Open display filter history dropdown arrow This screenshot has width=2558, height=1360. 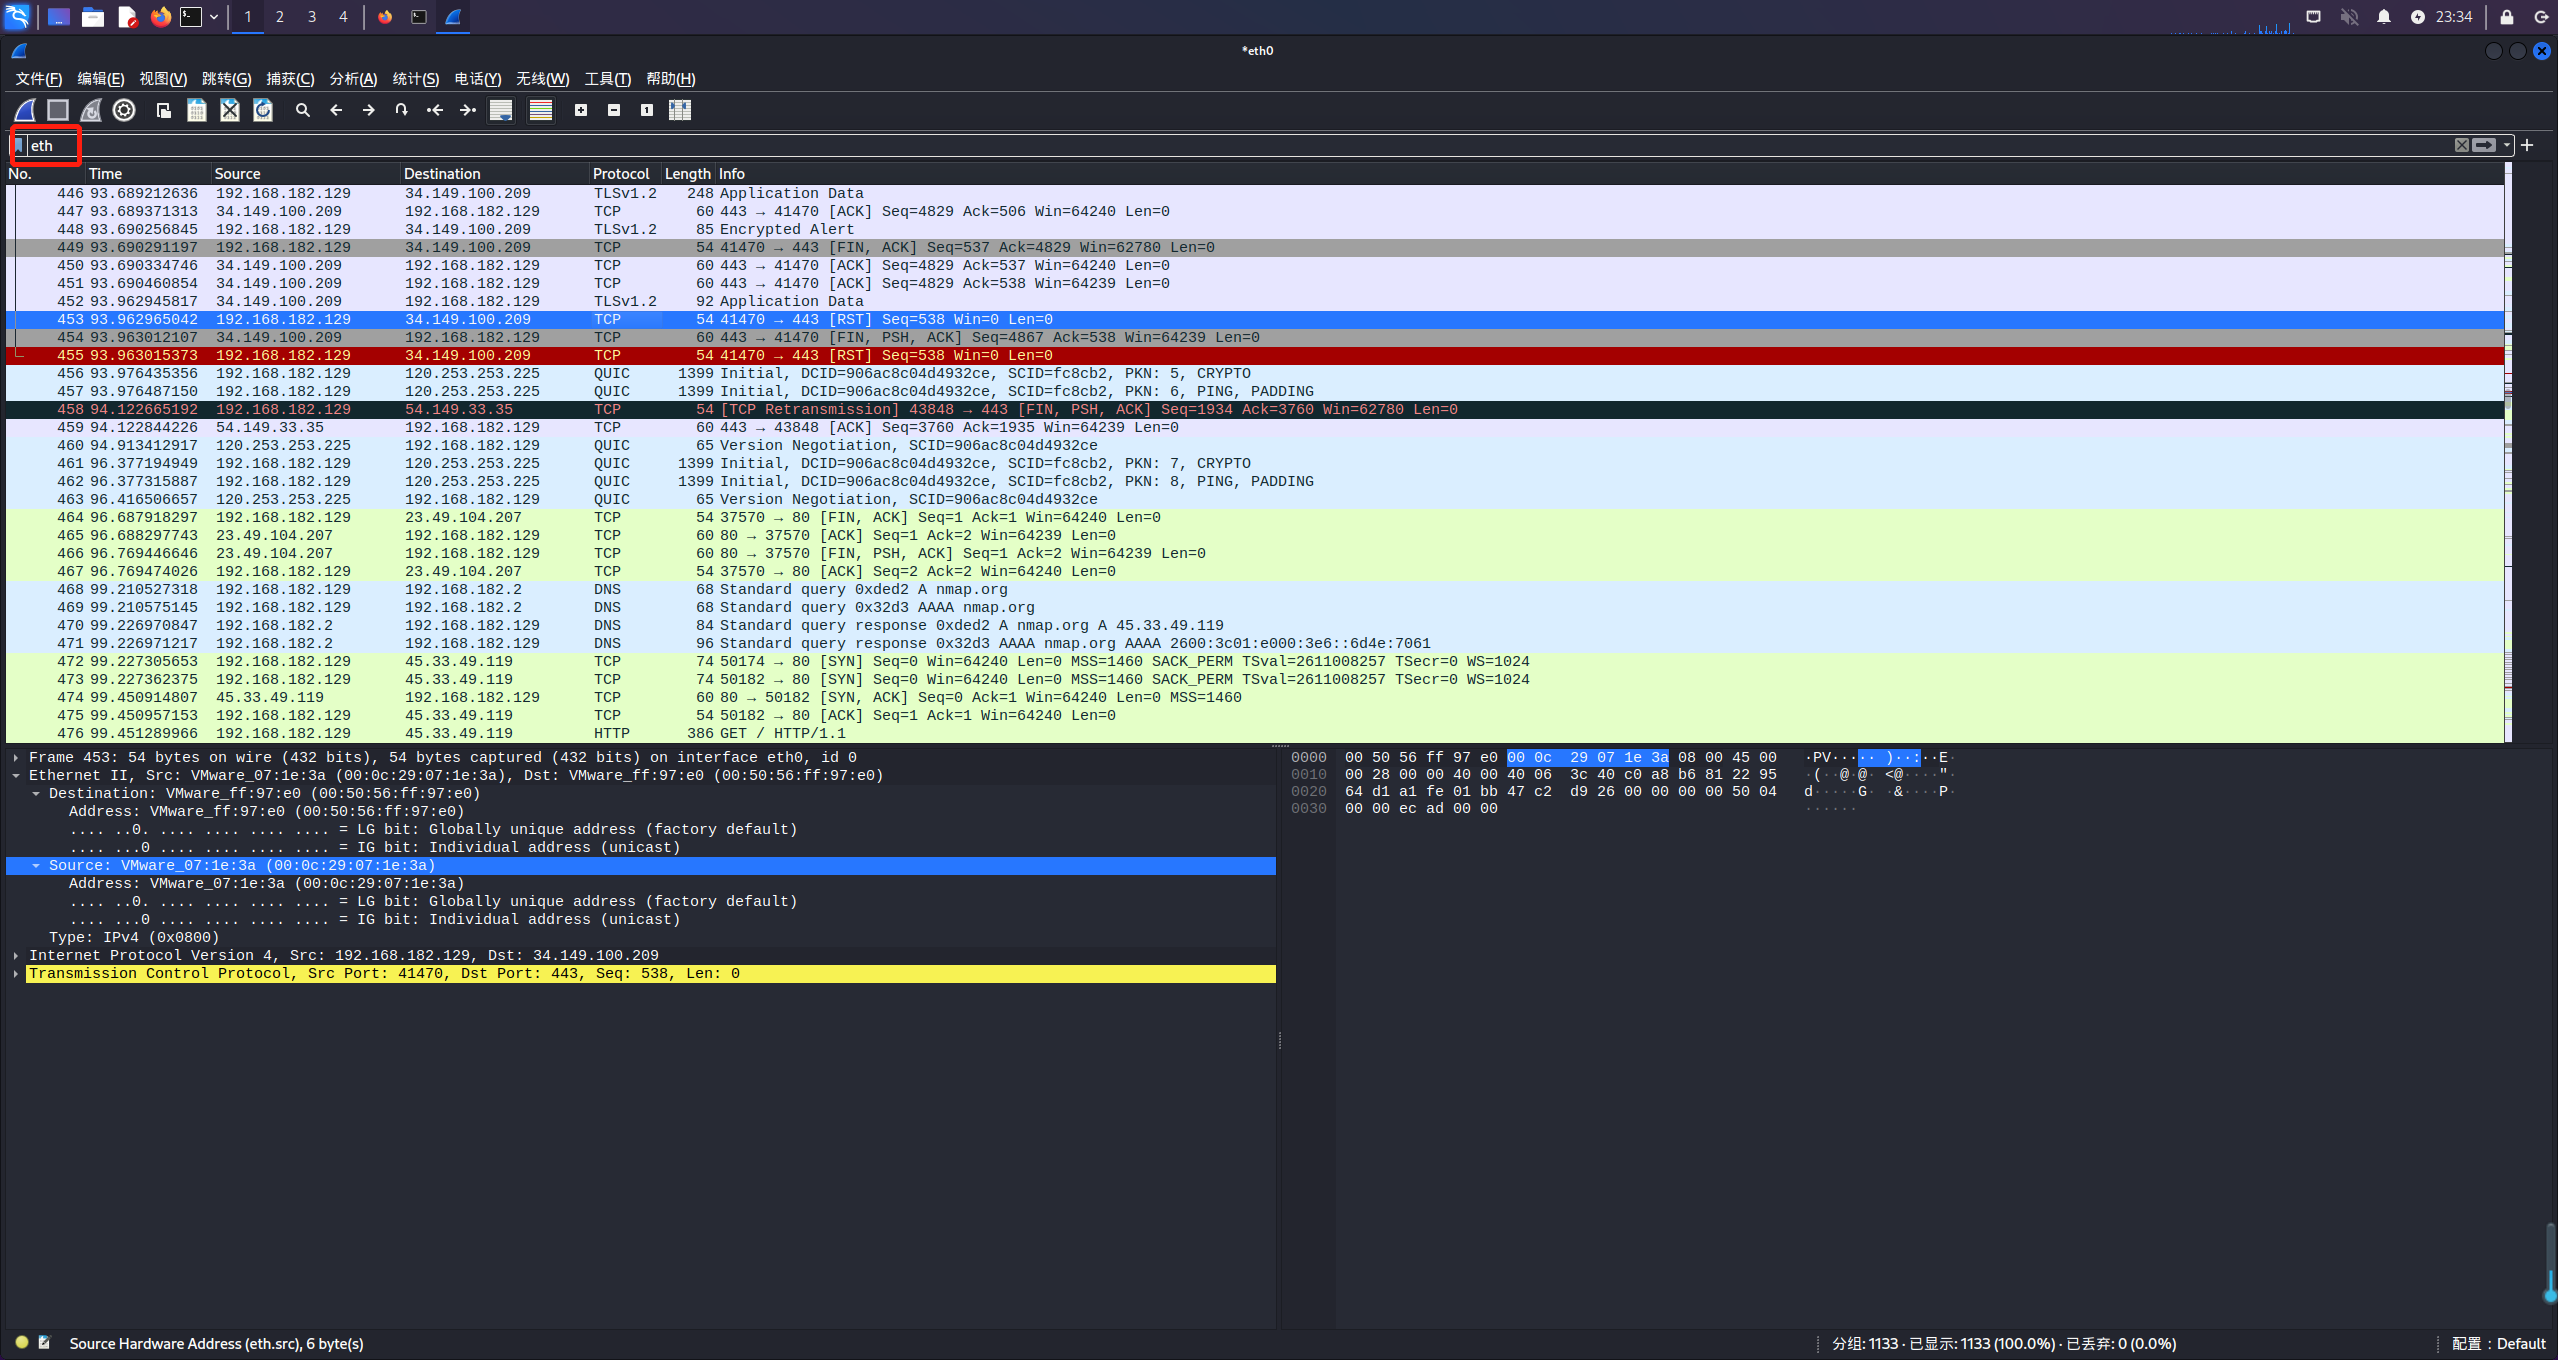2507,146
